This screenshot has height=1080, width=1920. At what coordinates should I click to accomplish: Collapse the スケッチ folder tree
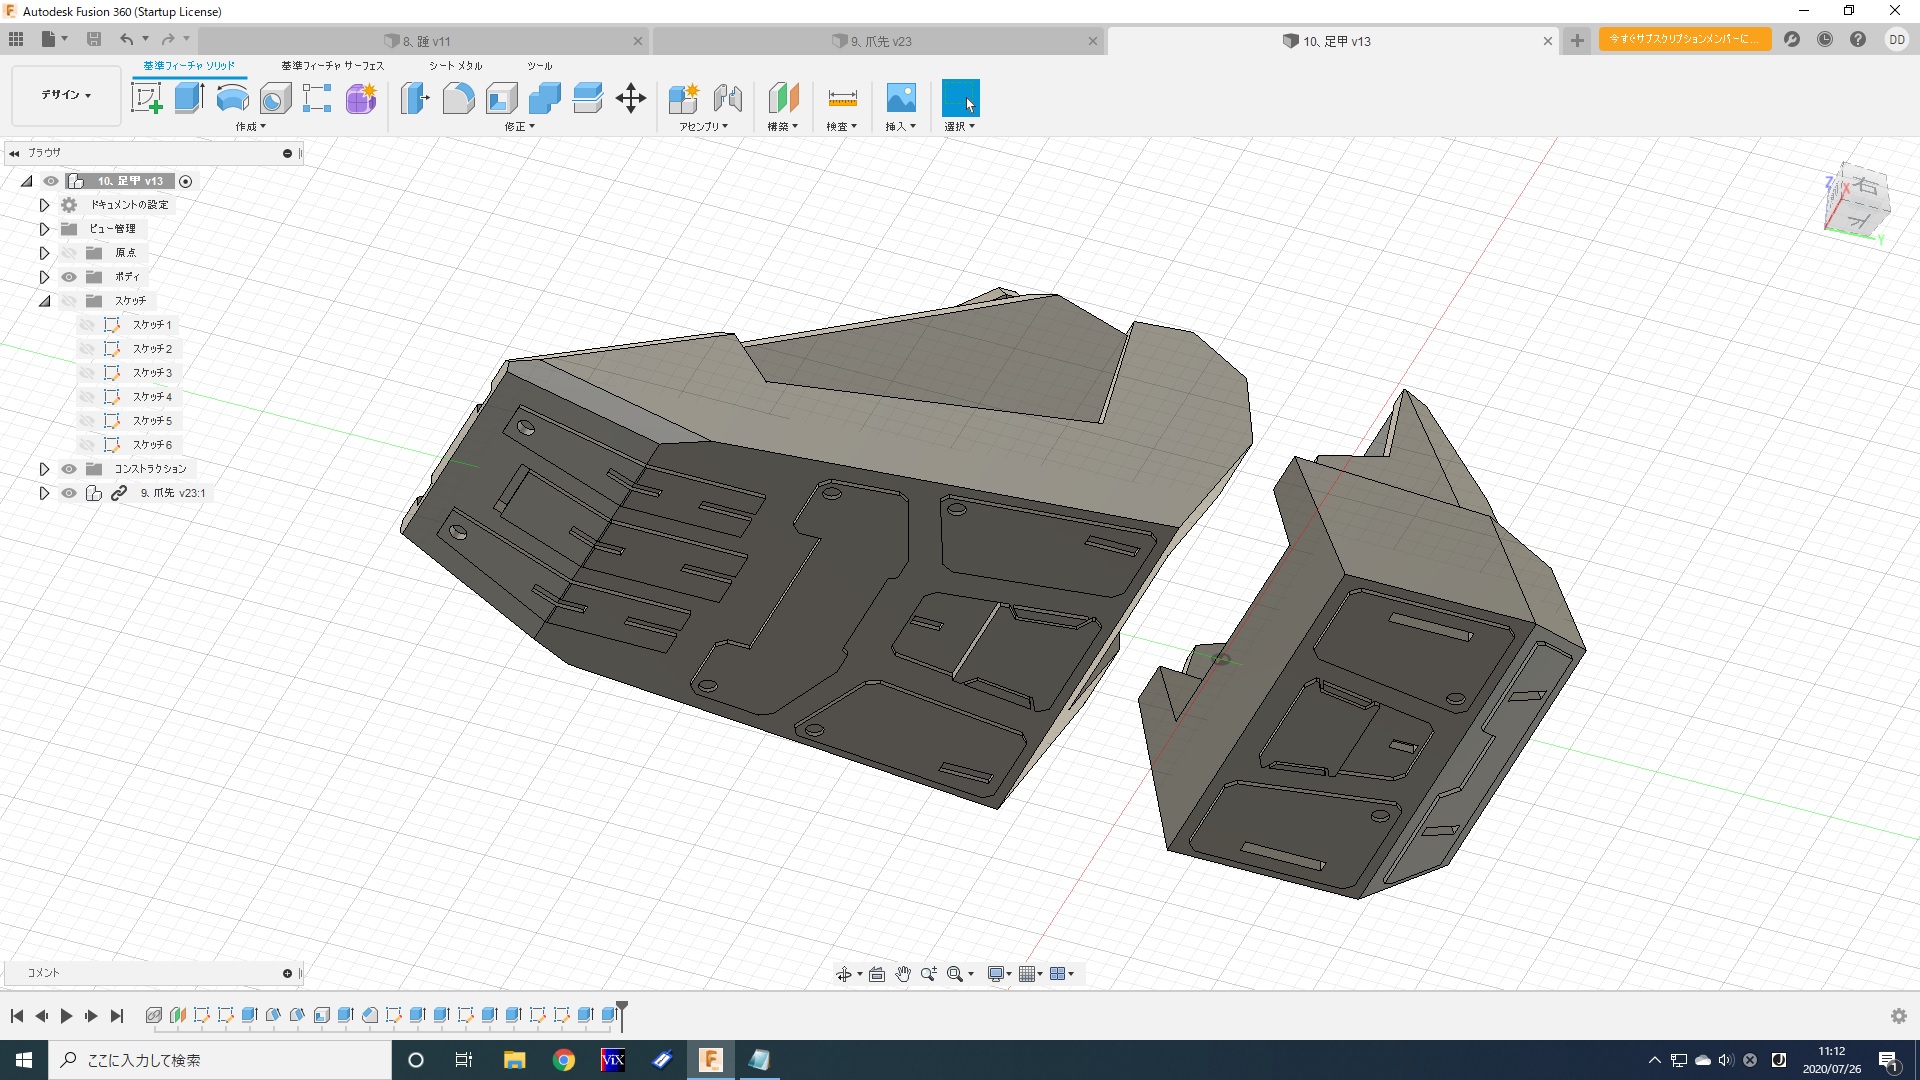45,301
